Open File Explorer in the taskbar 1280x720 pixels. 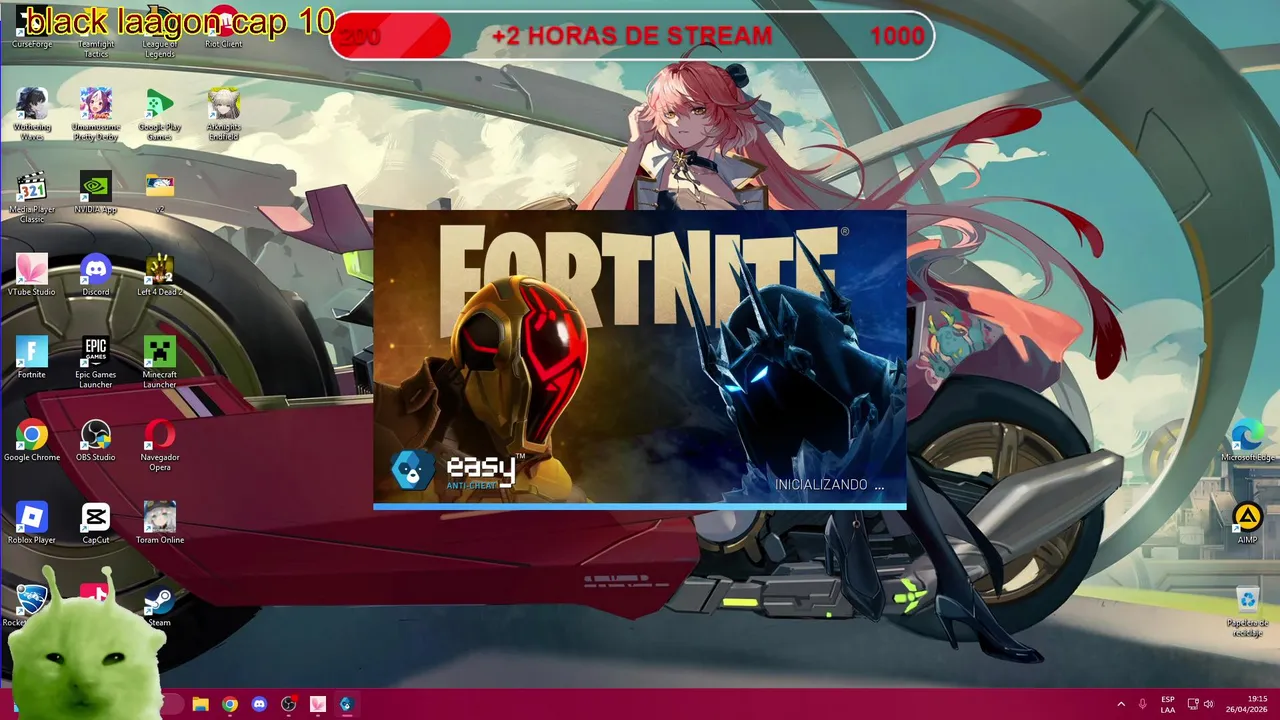point(200,704)
